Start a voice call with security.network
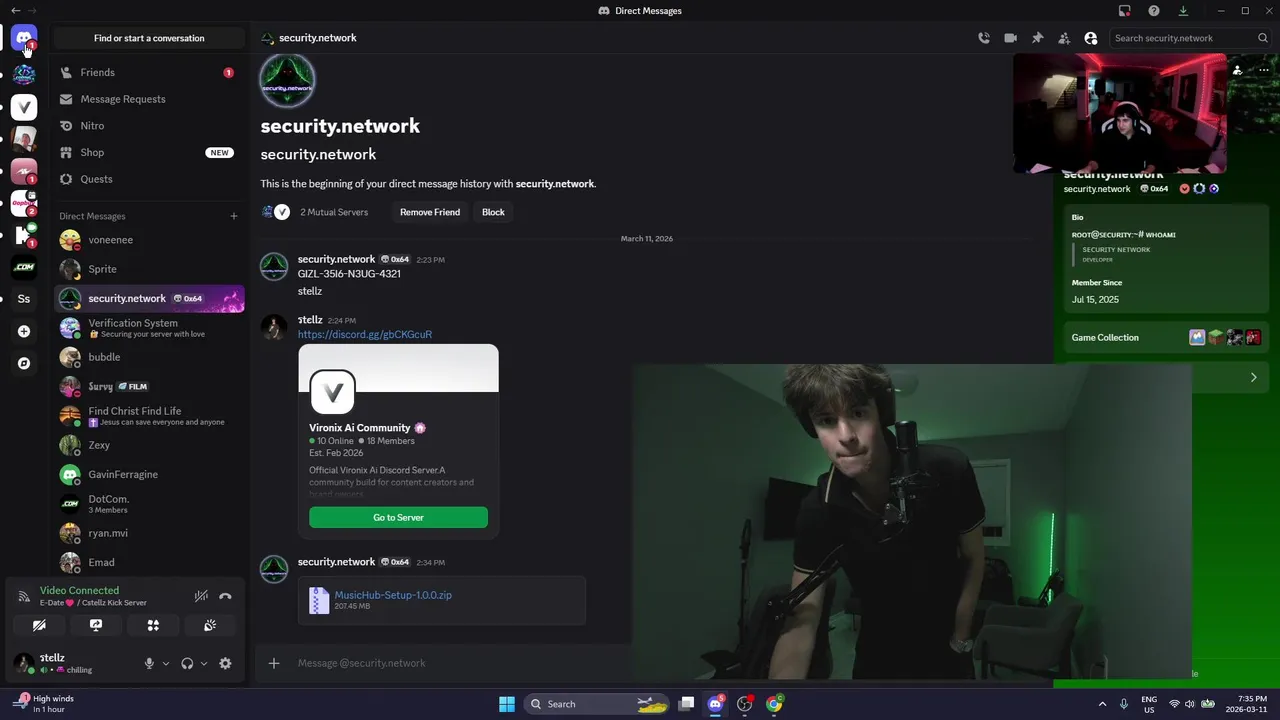 [x=984, y=38]
